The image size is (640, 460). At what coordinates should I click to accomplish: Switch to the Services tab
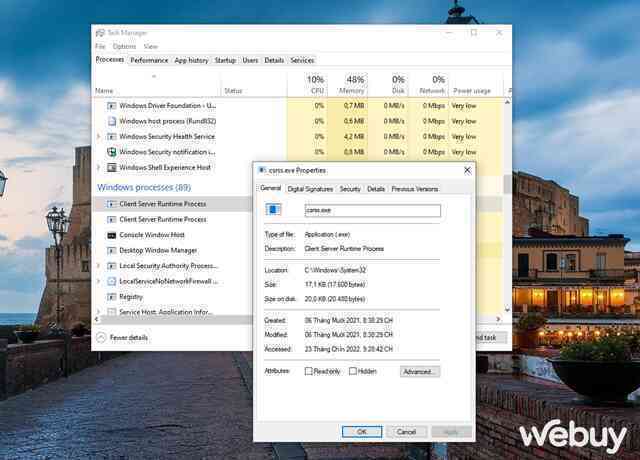(302, 60)
